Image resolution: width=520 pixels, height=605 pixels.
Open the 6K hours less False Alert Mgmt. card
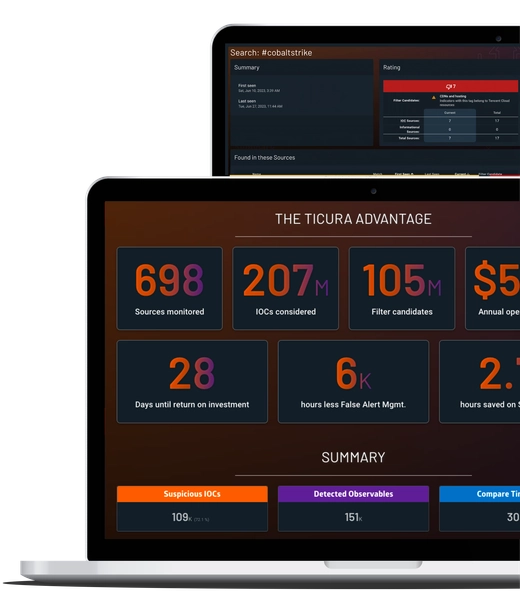point(353,382)
